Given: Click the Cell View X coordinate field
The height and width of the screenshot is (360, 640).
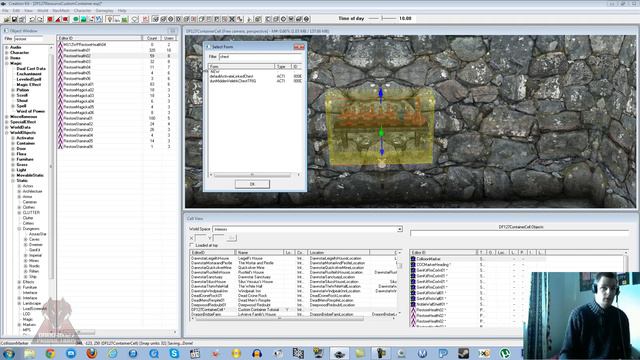Looking at the screenshot, I should (x=200, y=238).
